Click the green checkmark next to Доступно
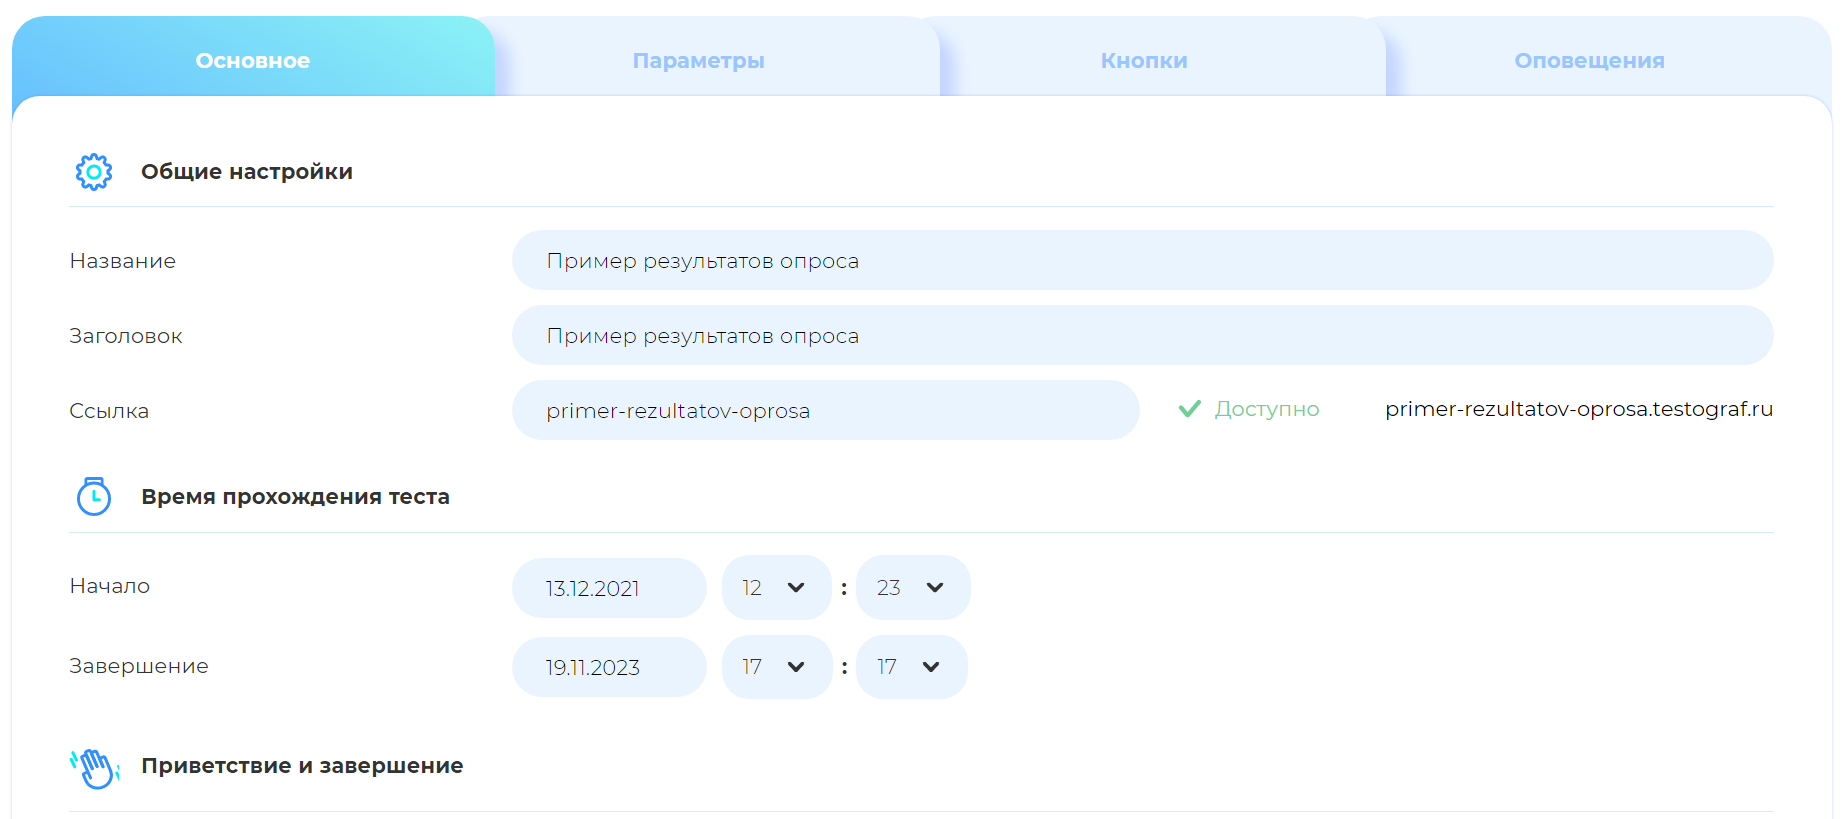 (x=1189, y=409)
